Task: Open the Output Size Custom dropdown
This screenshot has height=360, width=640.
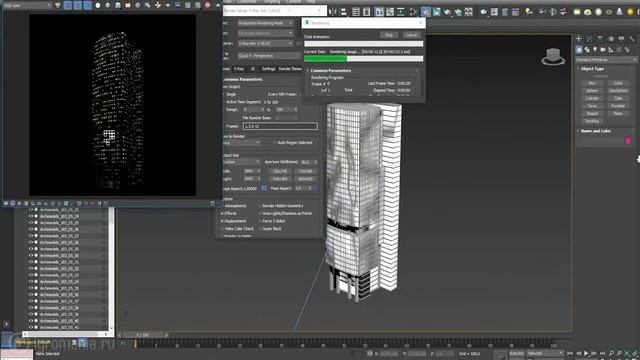Action: 241,162
